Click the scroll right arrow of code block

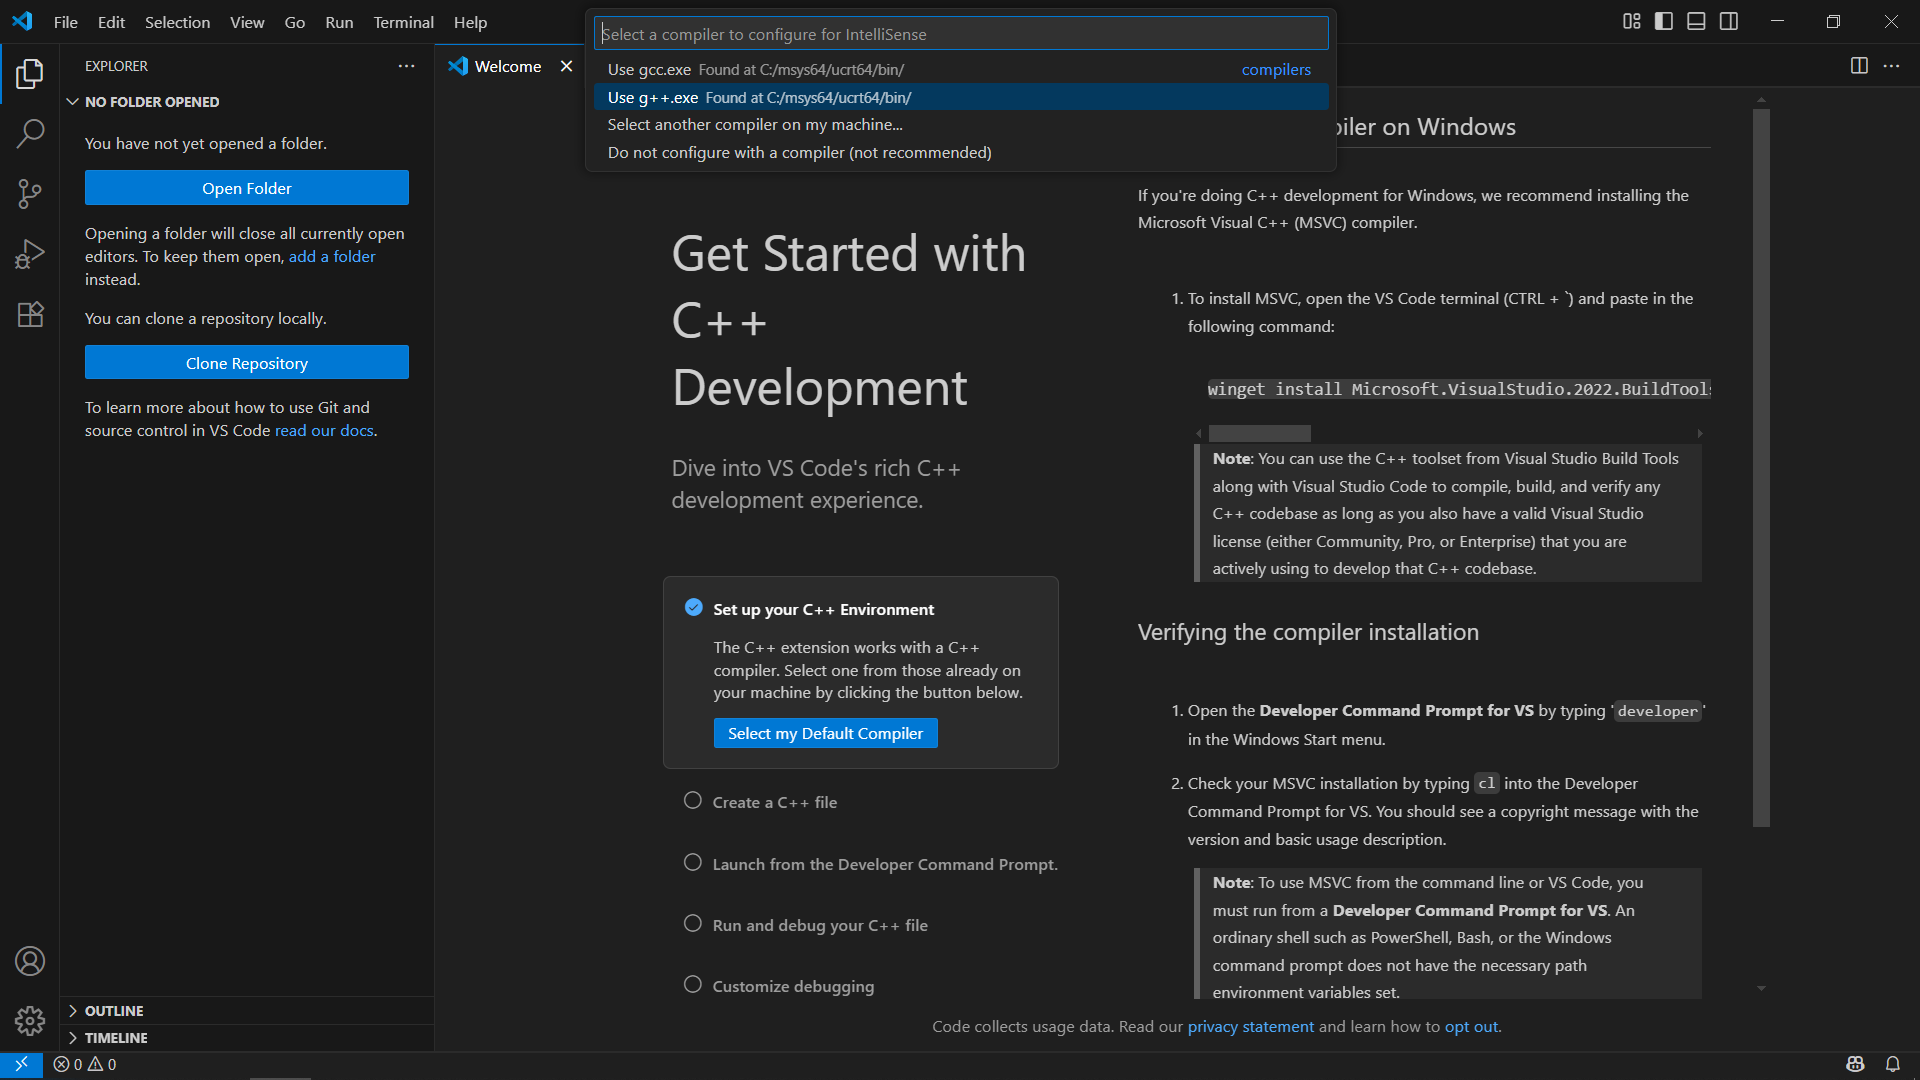point(1700,433)
